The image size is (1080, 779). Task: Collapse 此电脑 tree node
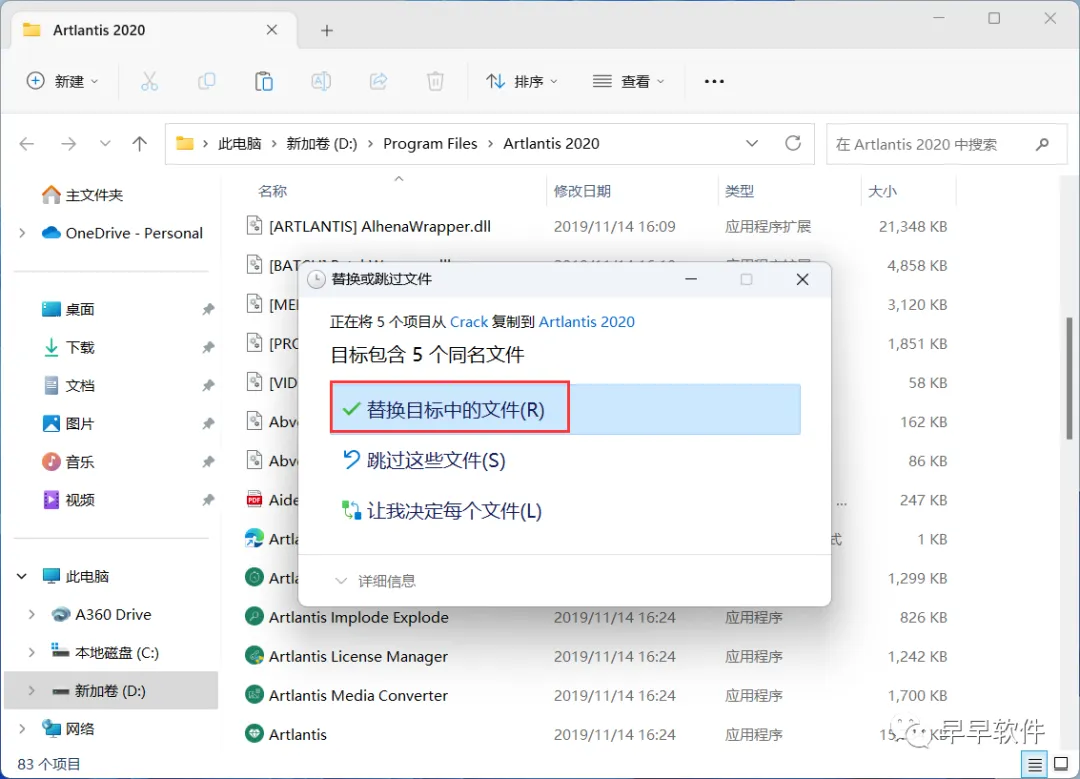point(22,576)
